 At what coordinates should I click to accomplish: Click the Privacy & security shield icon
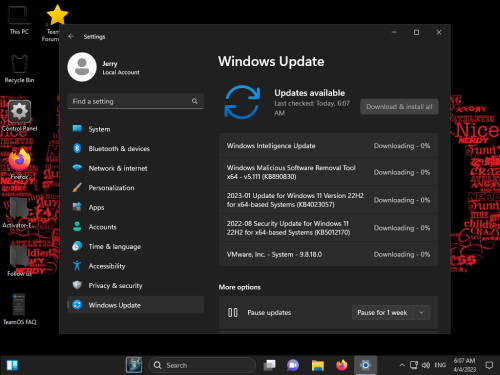point(77,285)
